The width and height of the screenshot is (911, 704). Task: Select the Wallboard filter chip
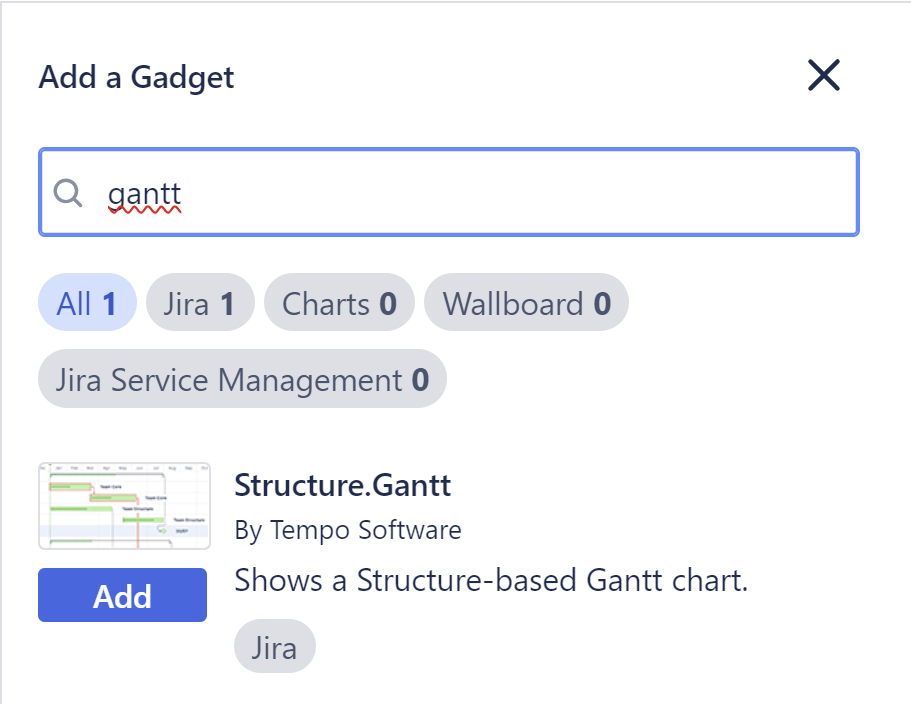527,302
